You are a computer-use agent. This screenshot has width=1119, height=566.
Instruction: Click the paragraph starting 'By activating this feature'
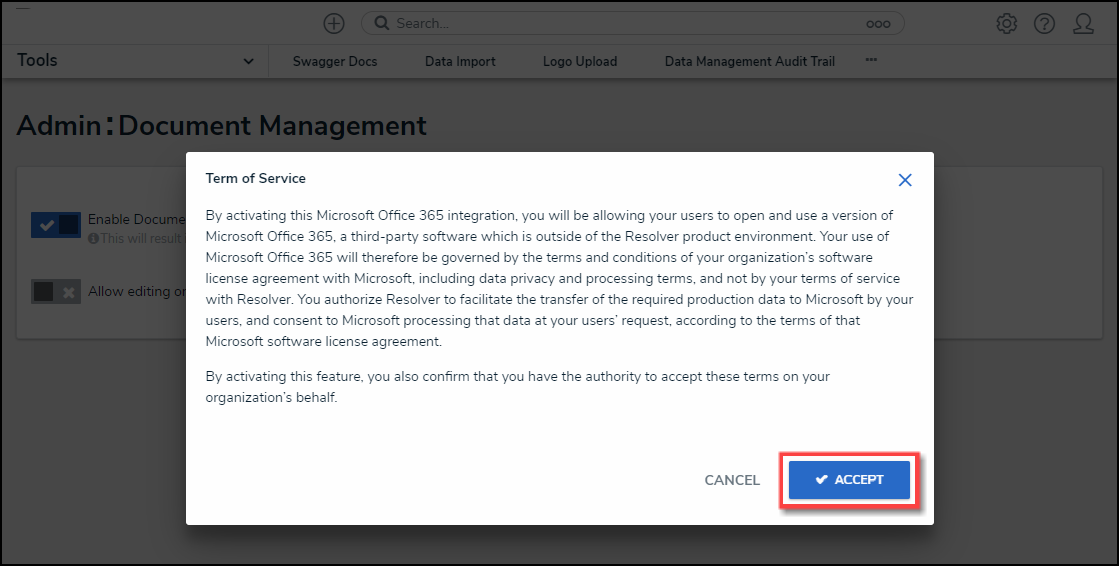pyautogui.click(x=517, y=387)
